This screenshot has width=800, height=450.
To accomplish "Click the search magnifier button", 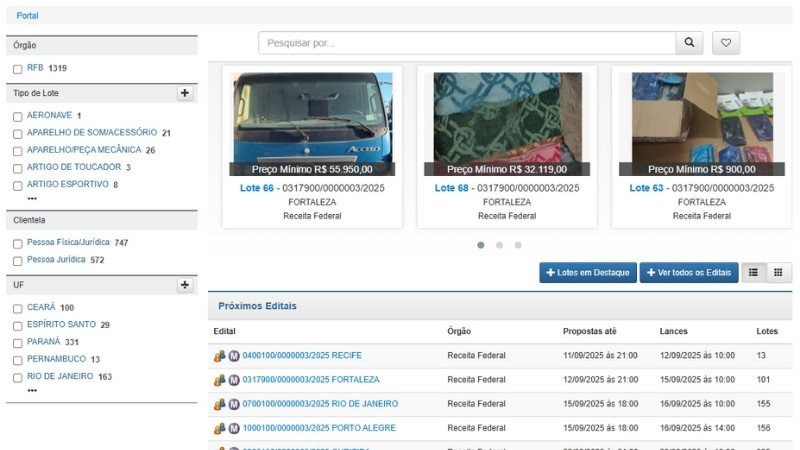I will coord(689,43).
